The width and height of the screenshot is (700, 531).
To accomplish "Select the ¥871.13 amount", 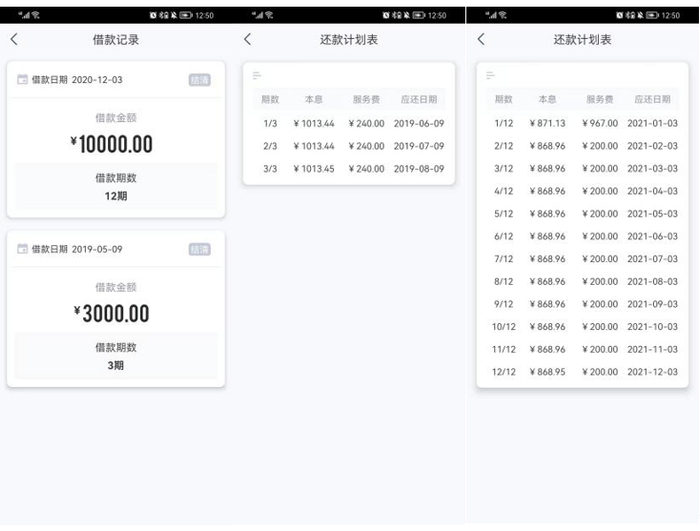I will pyautogui.click(x=547, y=123).
